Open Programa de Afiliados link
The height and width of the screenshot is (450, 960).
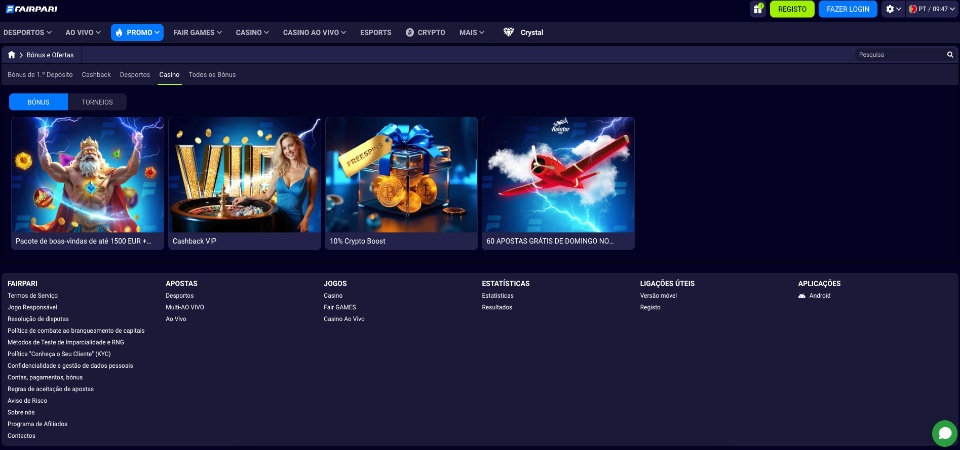(37, 424)
